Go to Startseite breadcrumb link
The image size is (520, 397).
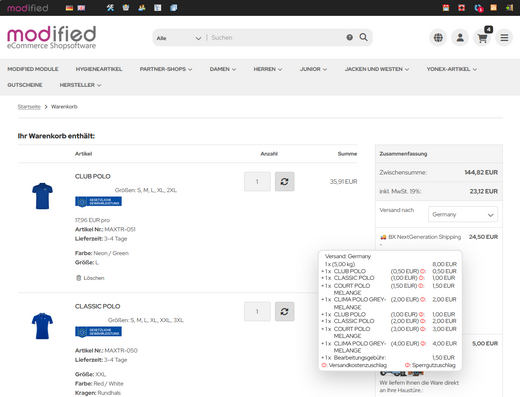click(x=29, y=107)
